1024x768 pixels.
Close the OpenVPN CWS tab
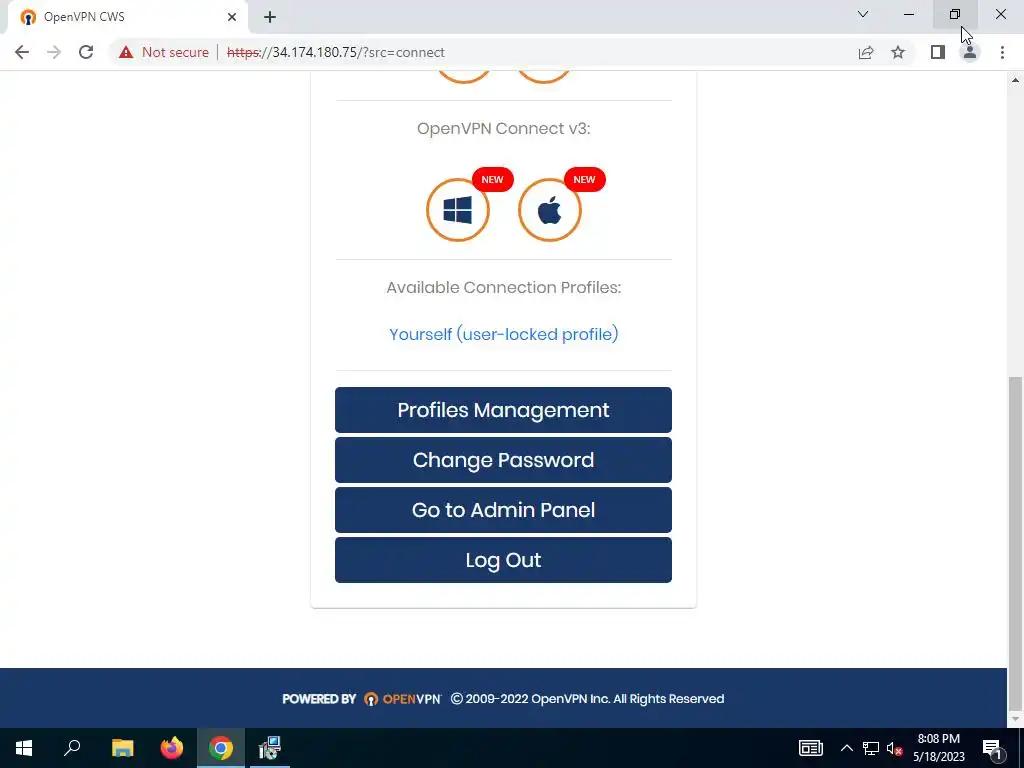(x=232, y=17)
